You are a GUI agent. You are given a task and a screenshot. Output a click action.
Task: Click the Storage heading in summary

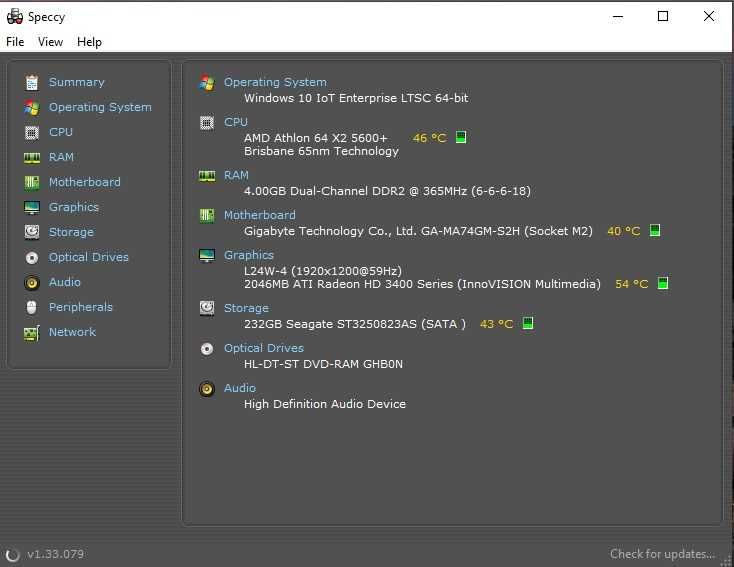point(246,308)
